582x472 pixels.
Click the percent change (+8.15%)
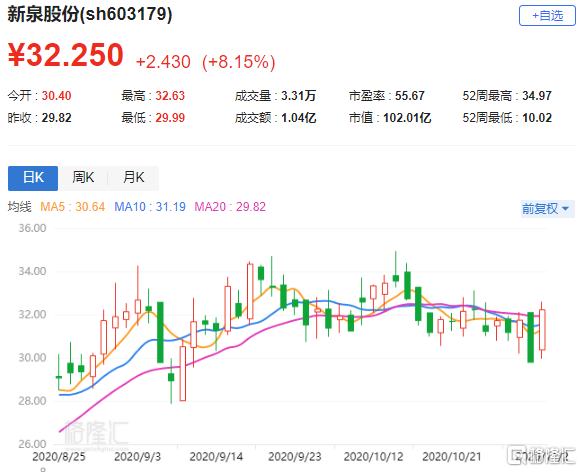pyautogui.click(x=239, y=62)
